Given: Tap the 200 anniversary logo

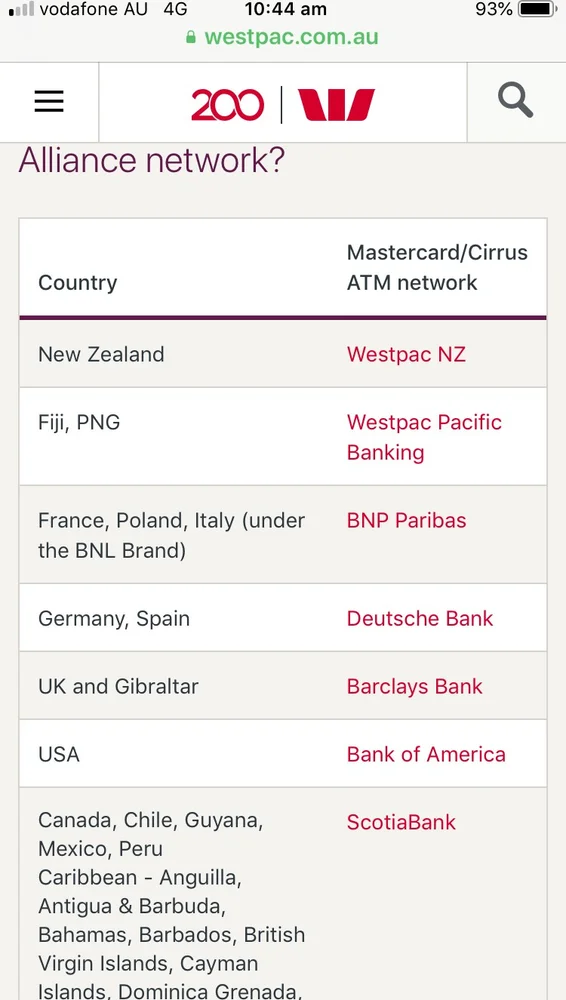Looking at the screenshot, I should point(227,105).
